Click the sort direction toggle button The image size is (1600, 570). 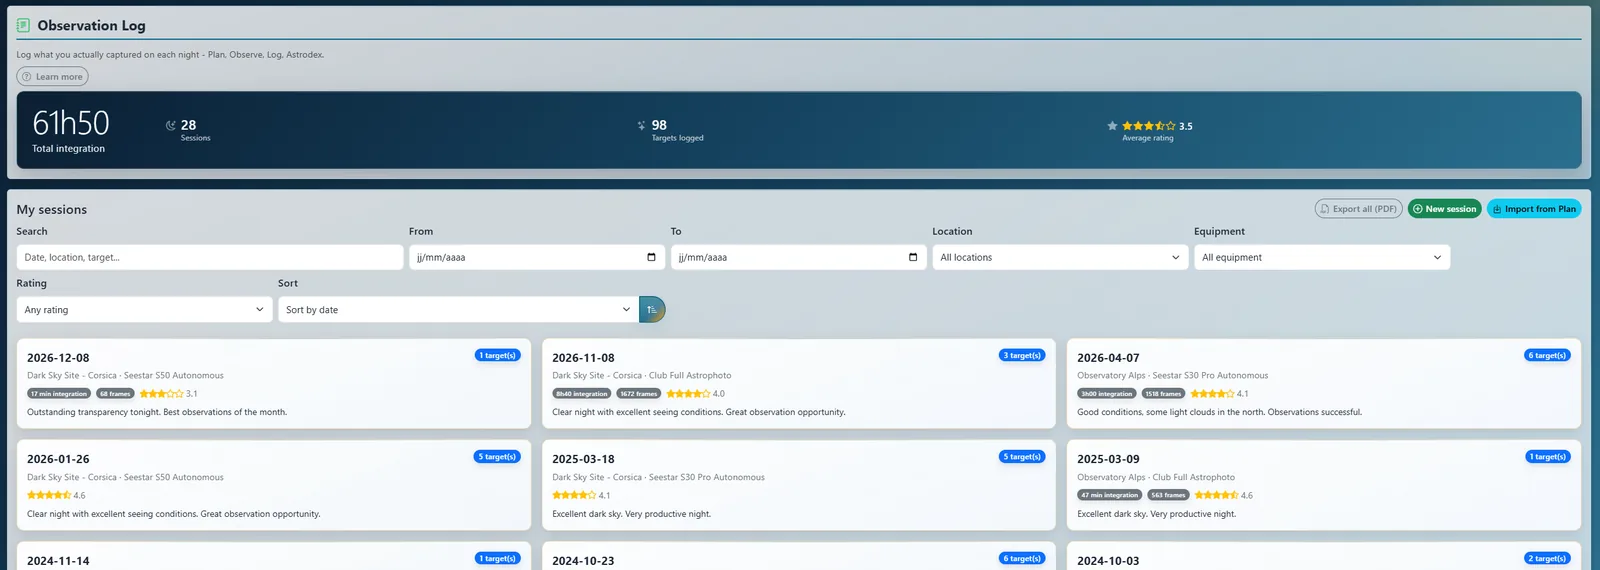[x=652, y=310]
